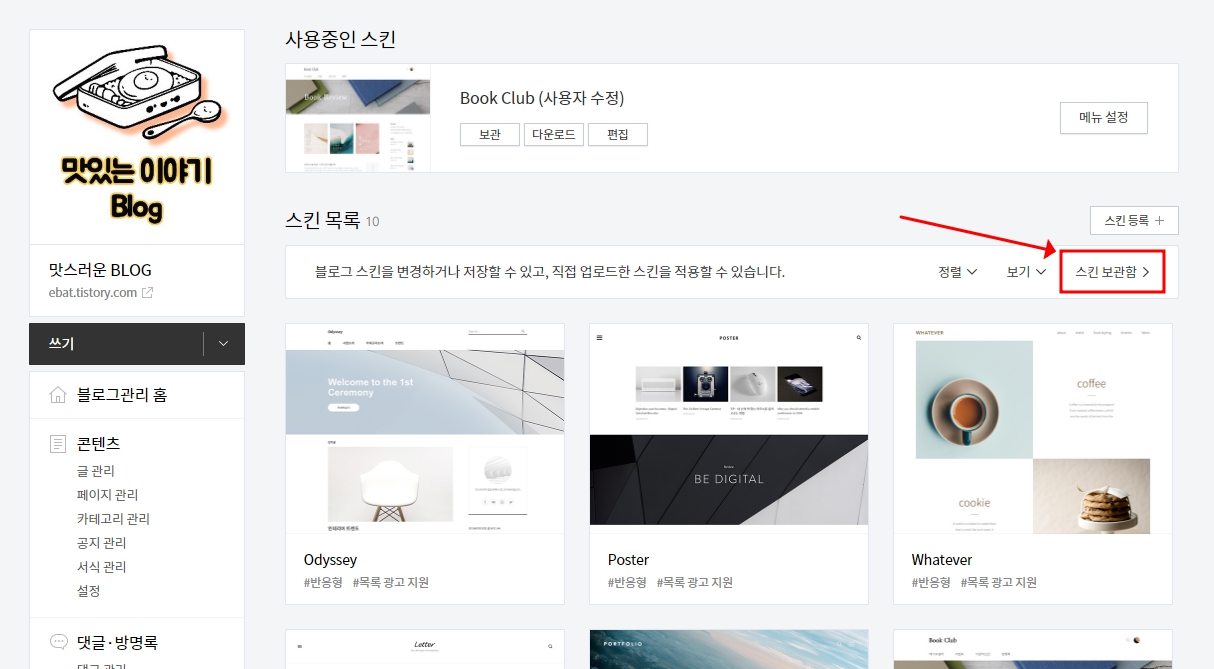
Task: Click the Odyssey skin name
Action: coord(330,560)
